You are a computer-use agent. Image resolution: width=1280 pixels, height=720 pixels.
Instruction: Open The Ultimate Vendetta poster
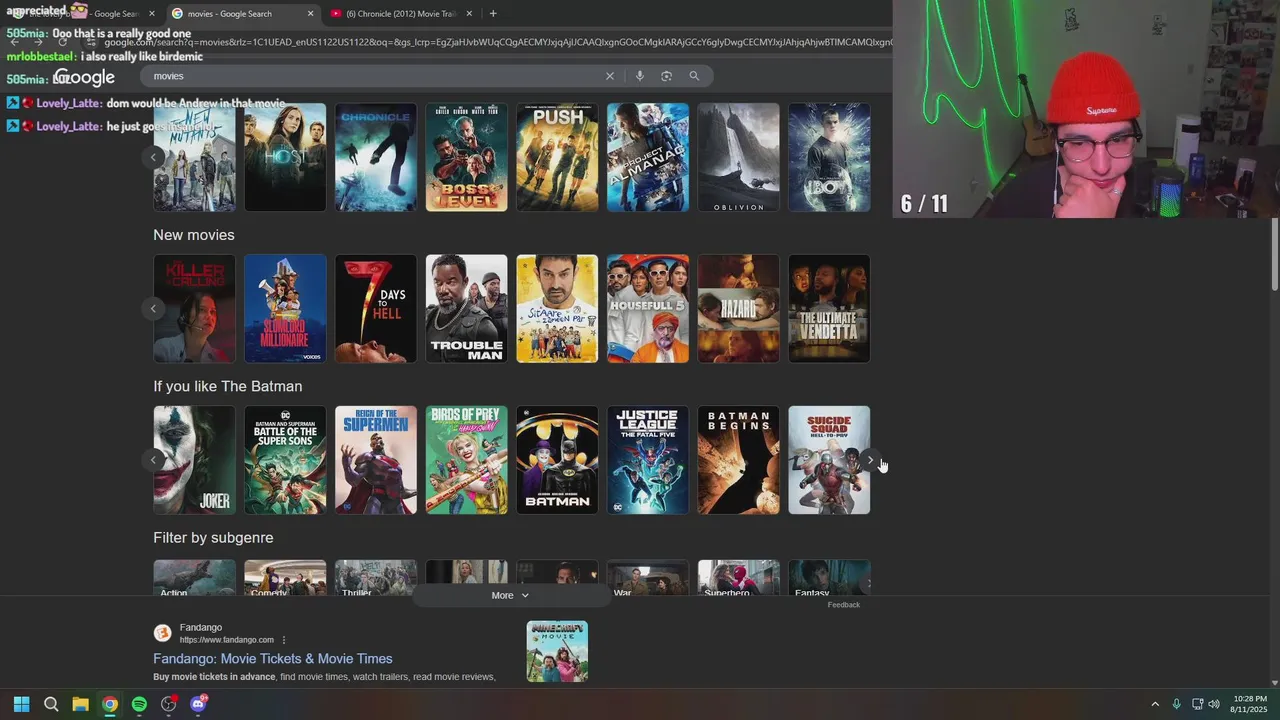829,308
